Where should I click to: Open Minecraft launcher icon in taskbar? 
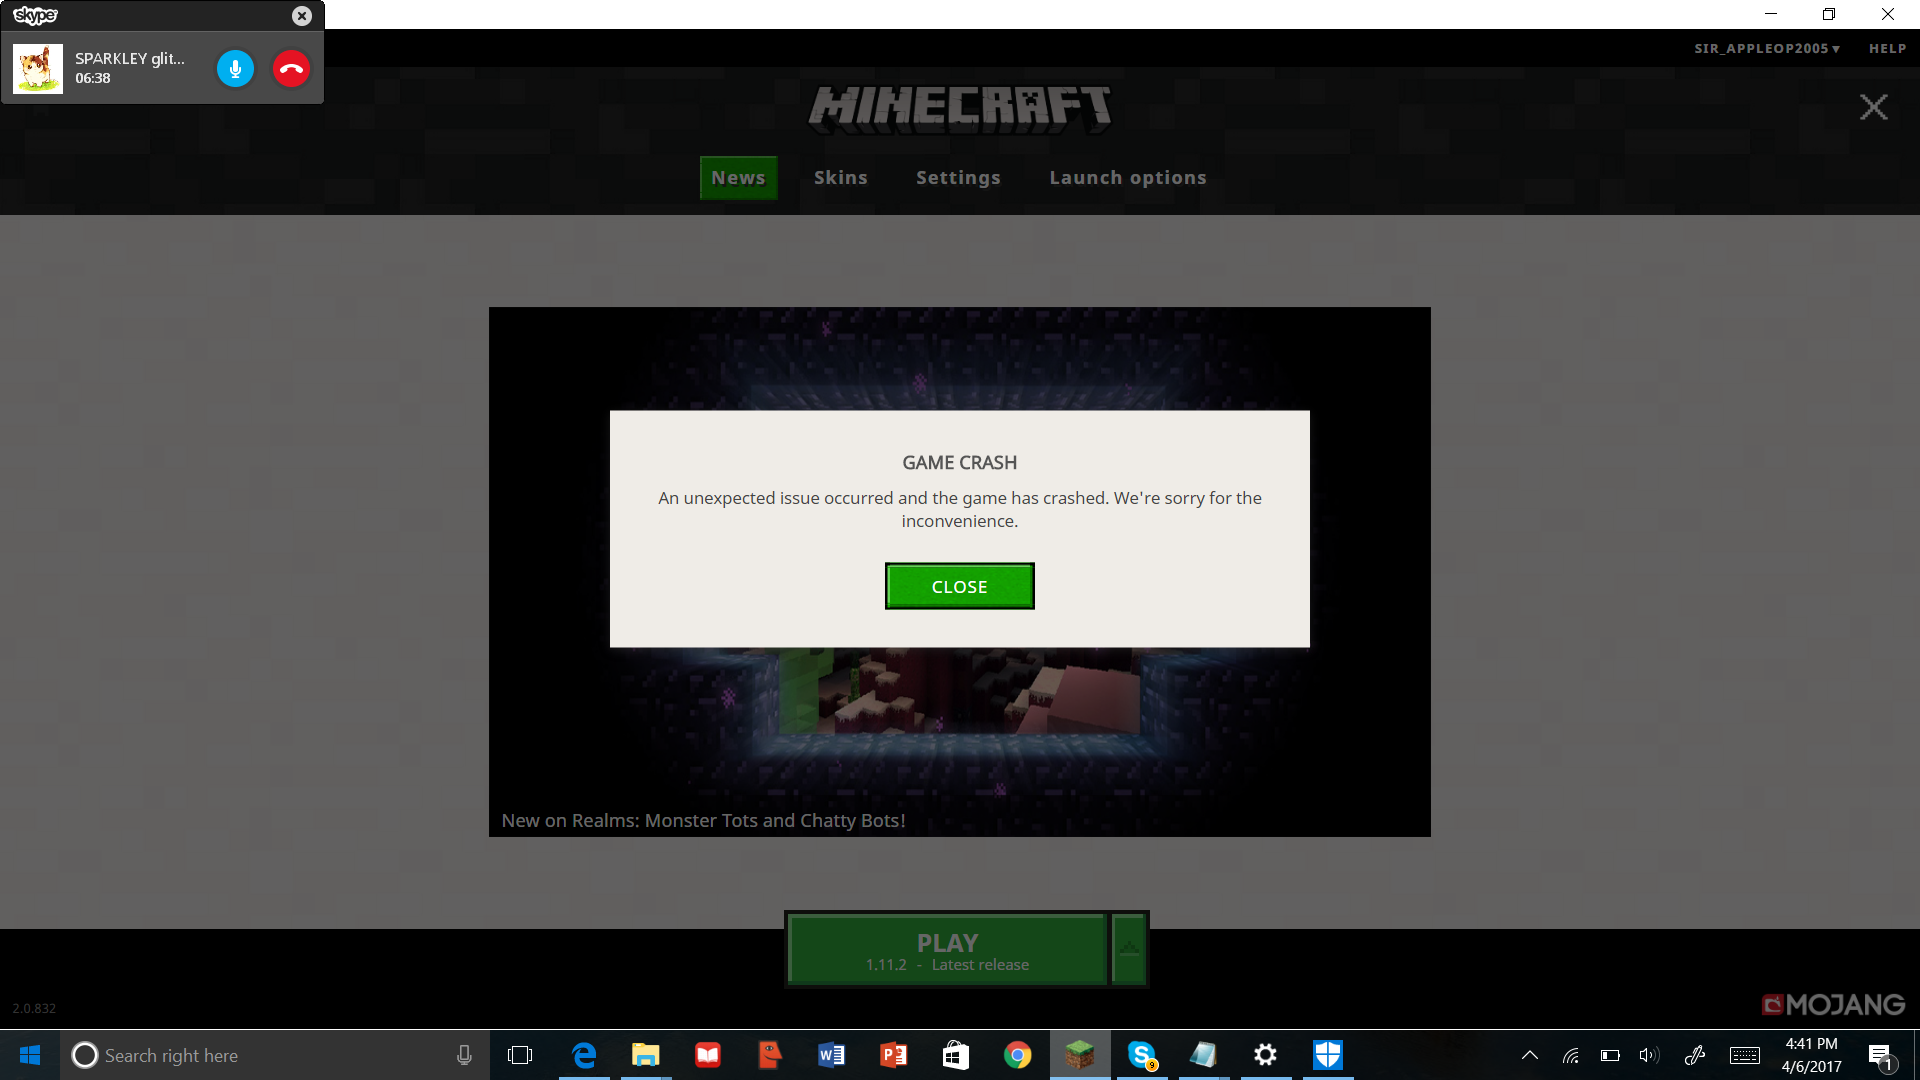(1079, 1055)
